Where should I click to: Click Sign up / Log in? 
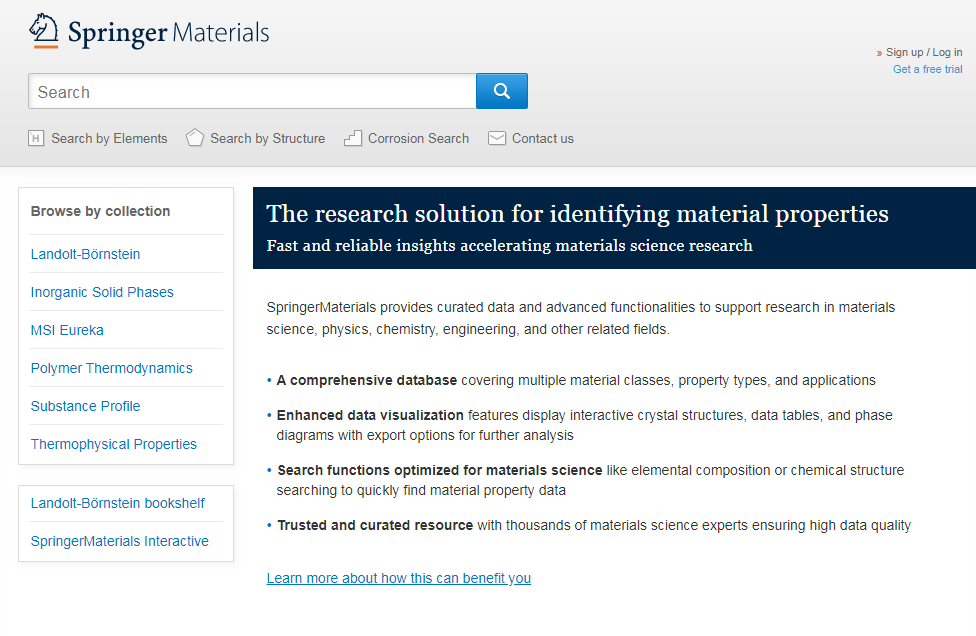(x=924, y=52)
